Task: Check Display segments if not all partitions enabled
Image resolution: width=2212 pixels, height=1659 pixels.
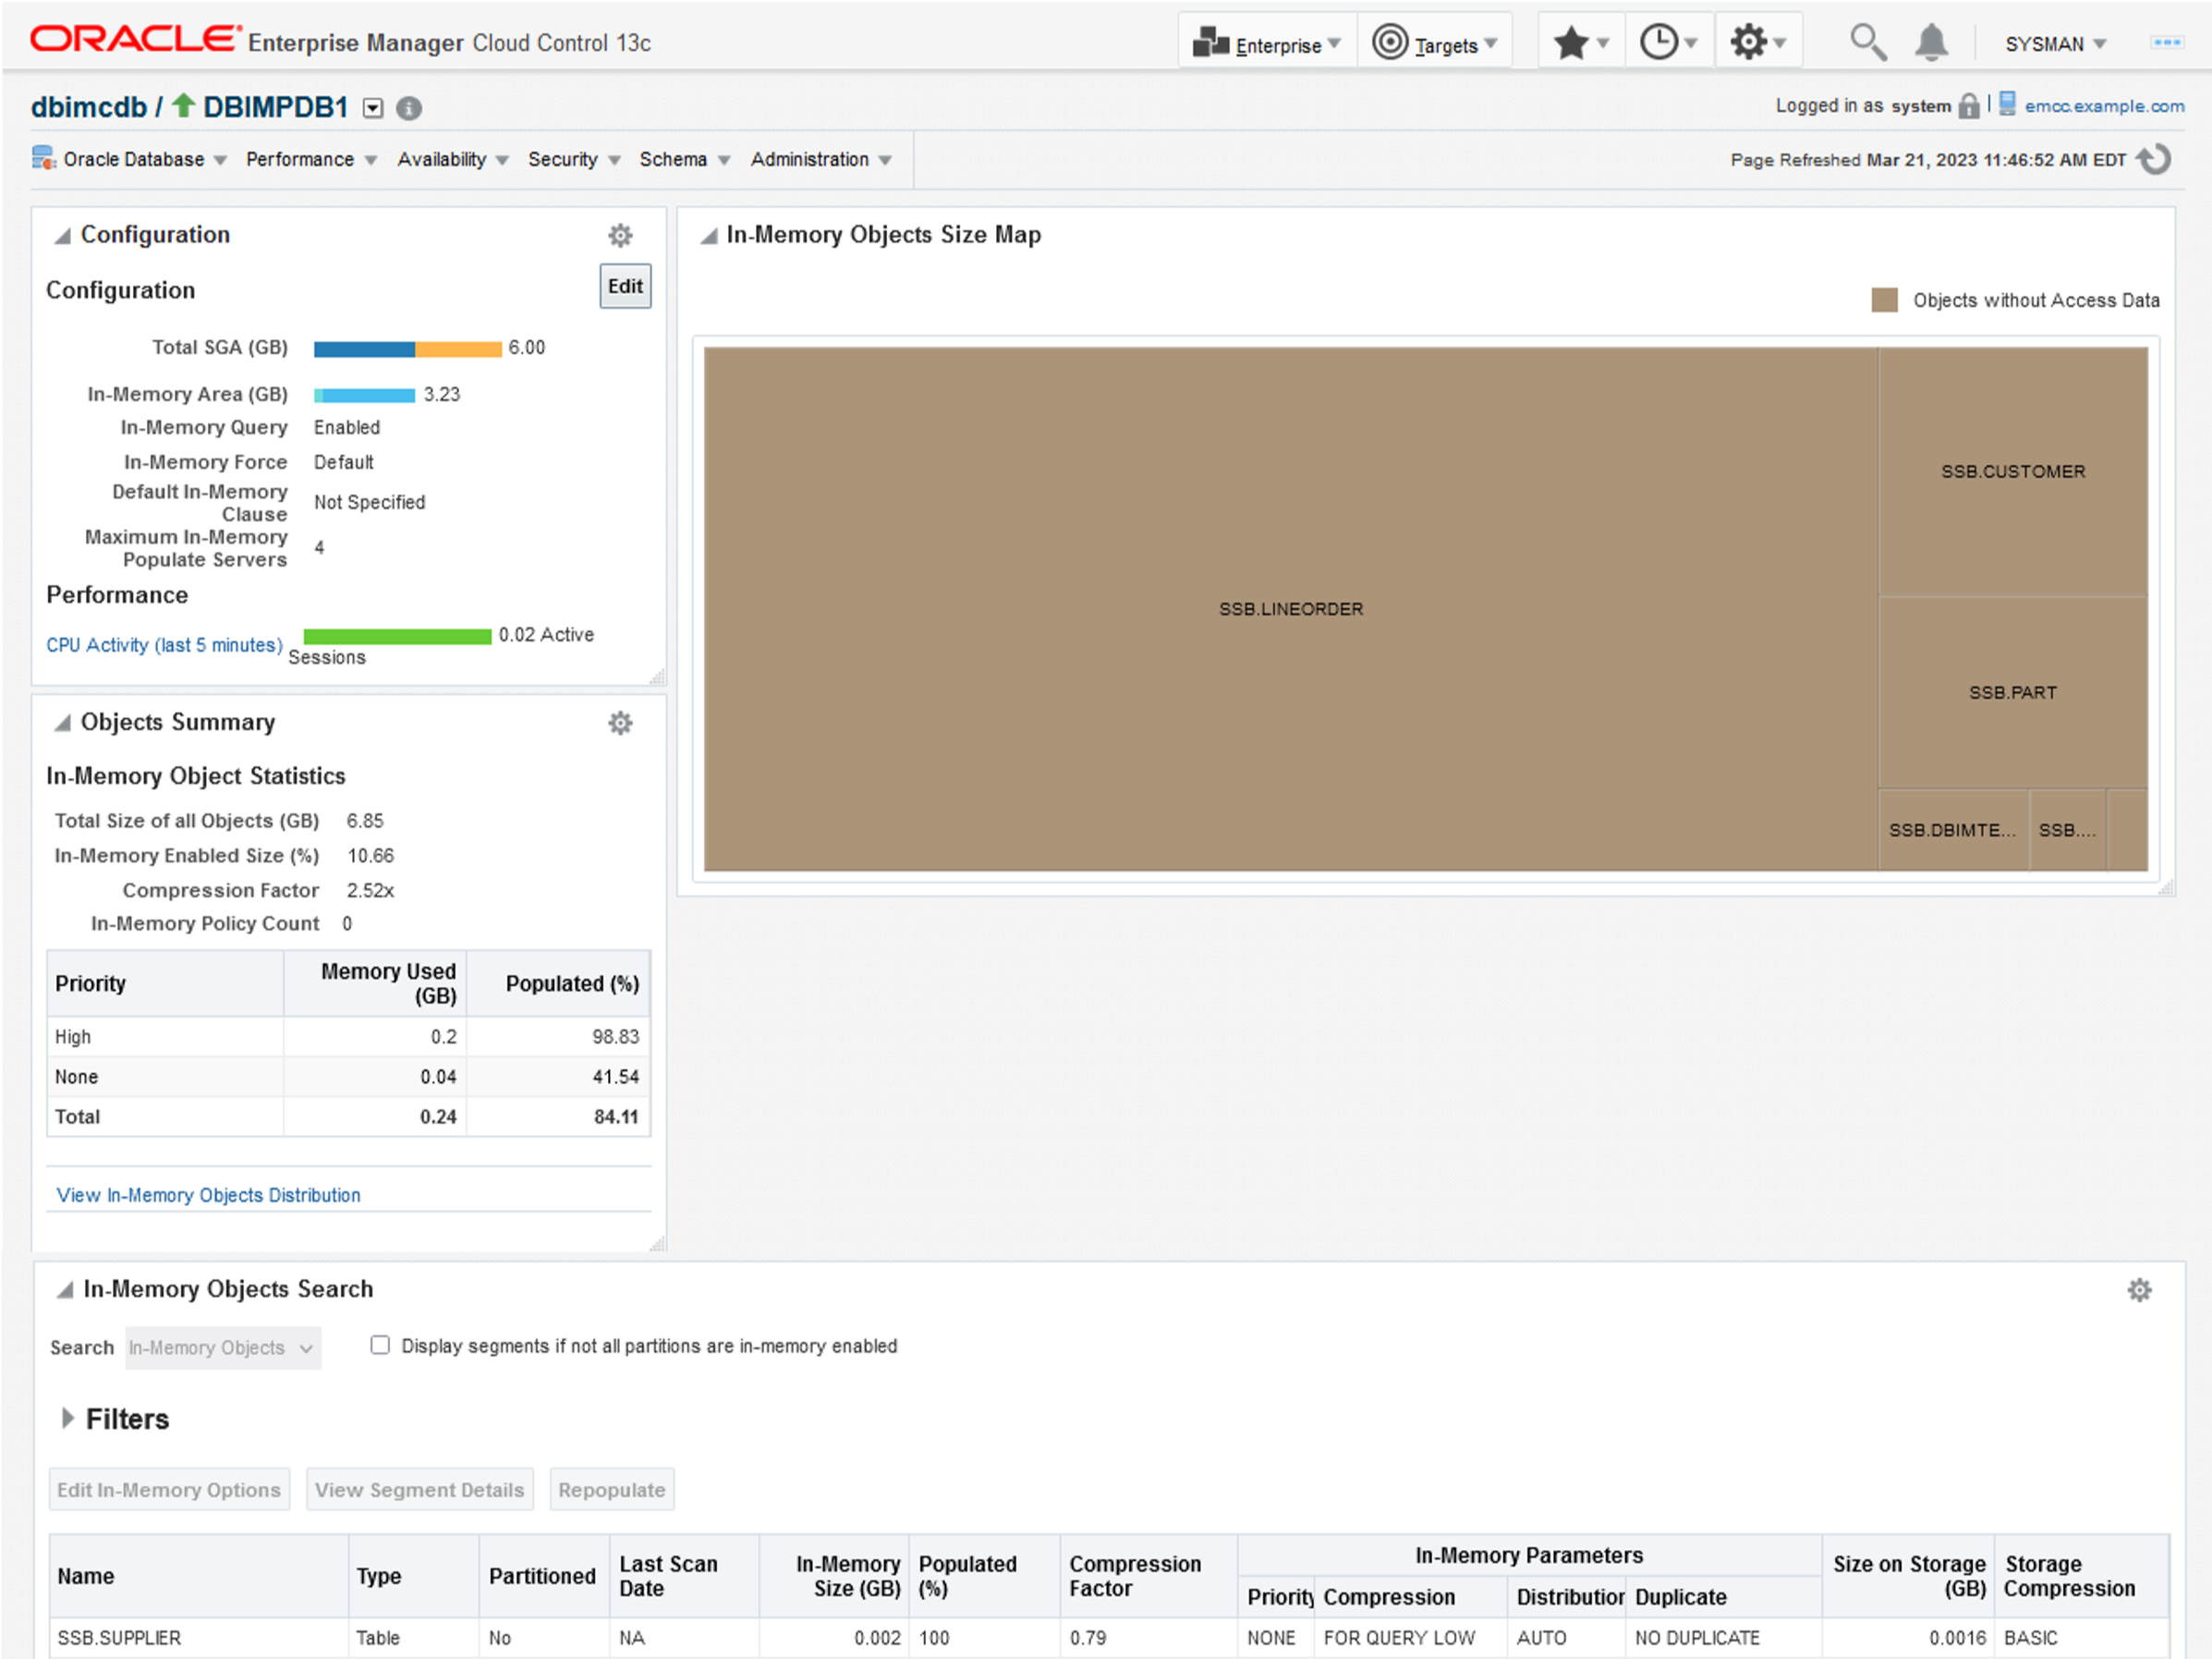Action: click(380, 1345)
